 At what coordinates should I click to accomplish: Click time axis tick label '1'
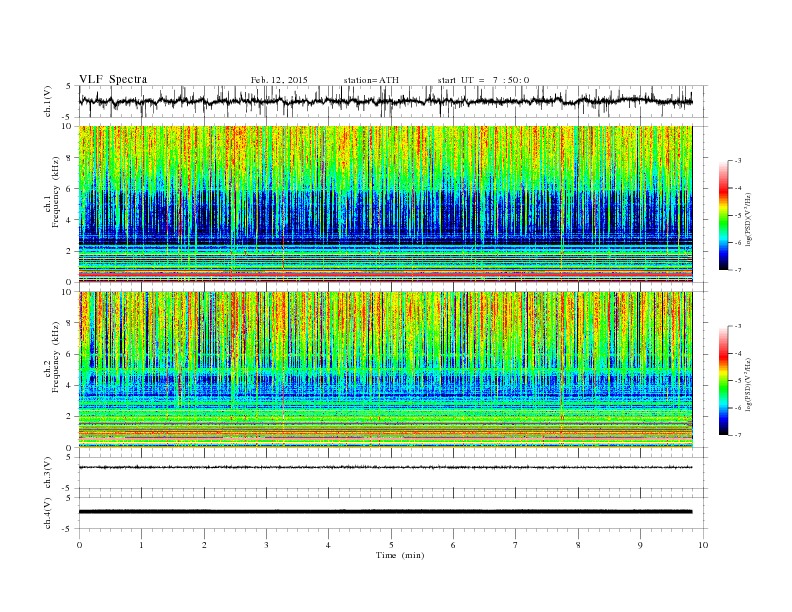[x=141, y=545]
